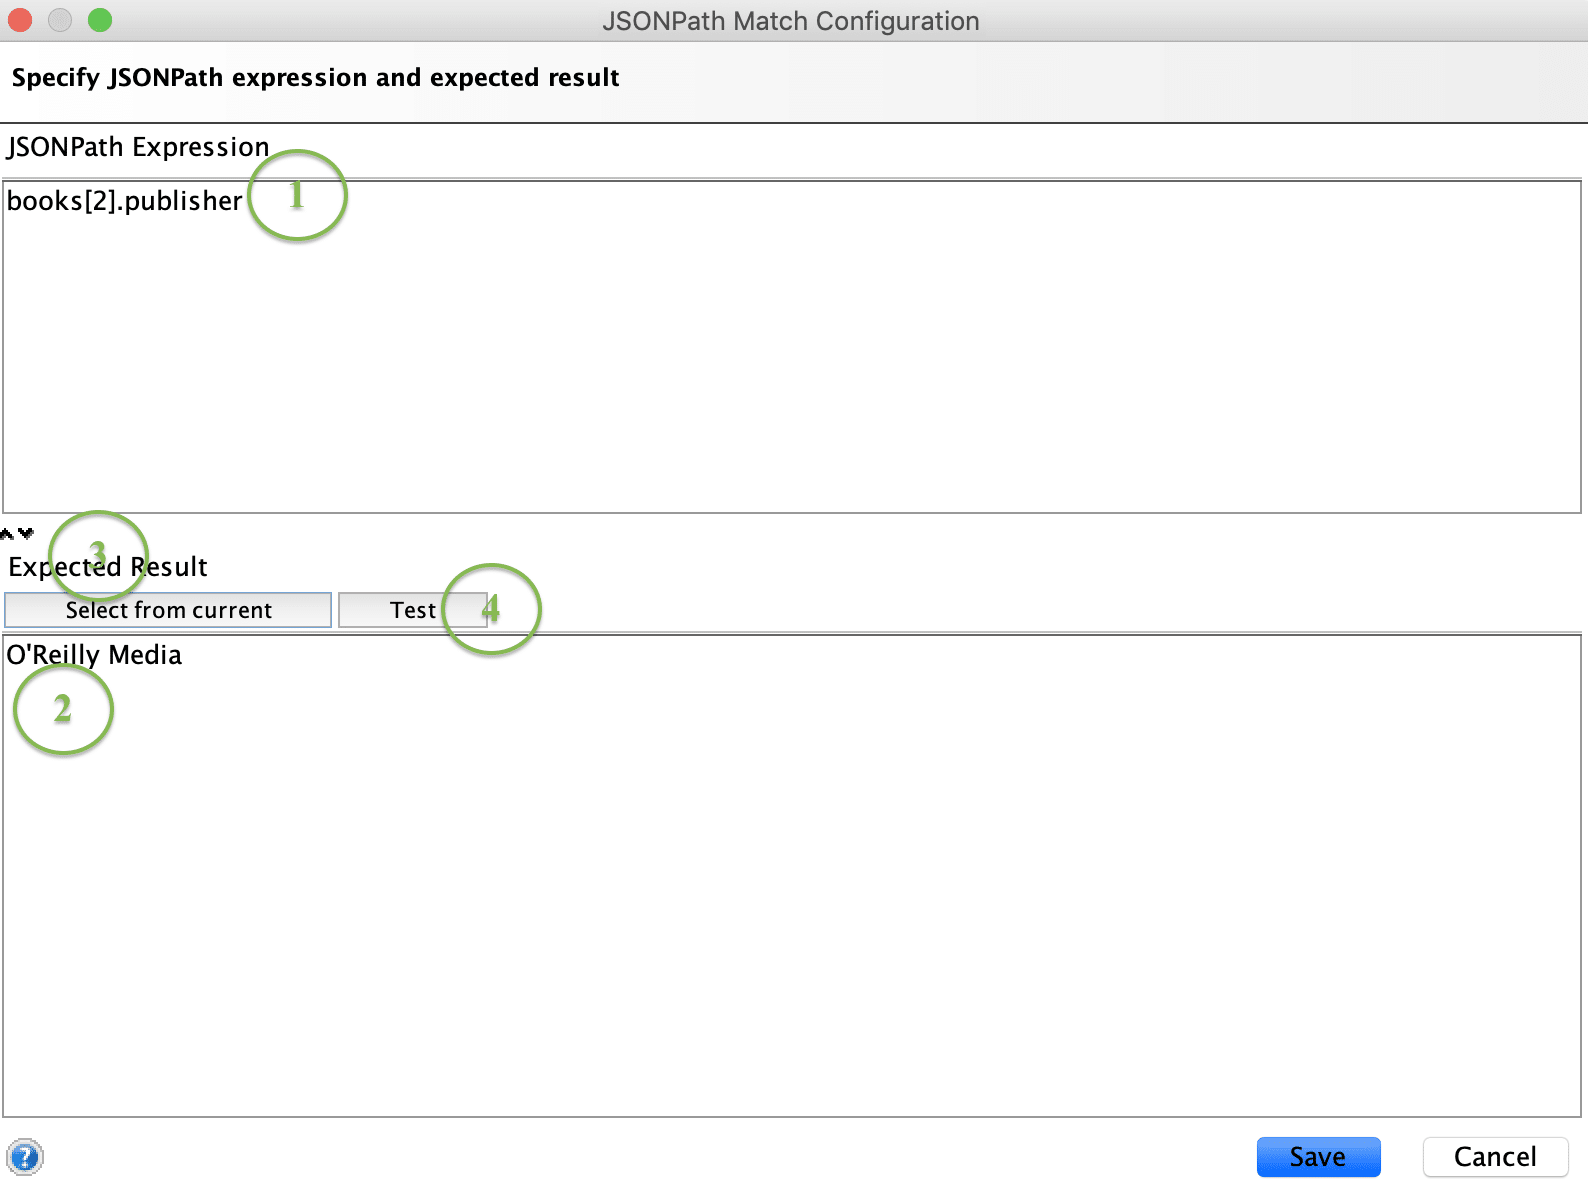Screen dimensions: 1588x1192
Task: Click the O'Reilly Media expected result text
Action: coord(94,655)
